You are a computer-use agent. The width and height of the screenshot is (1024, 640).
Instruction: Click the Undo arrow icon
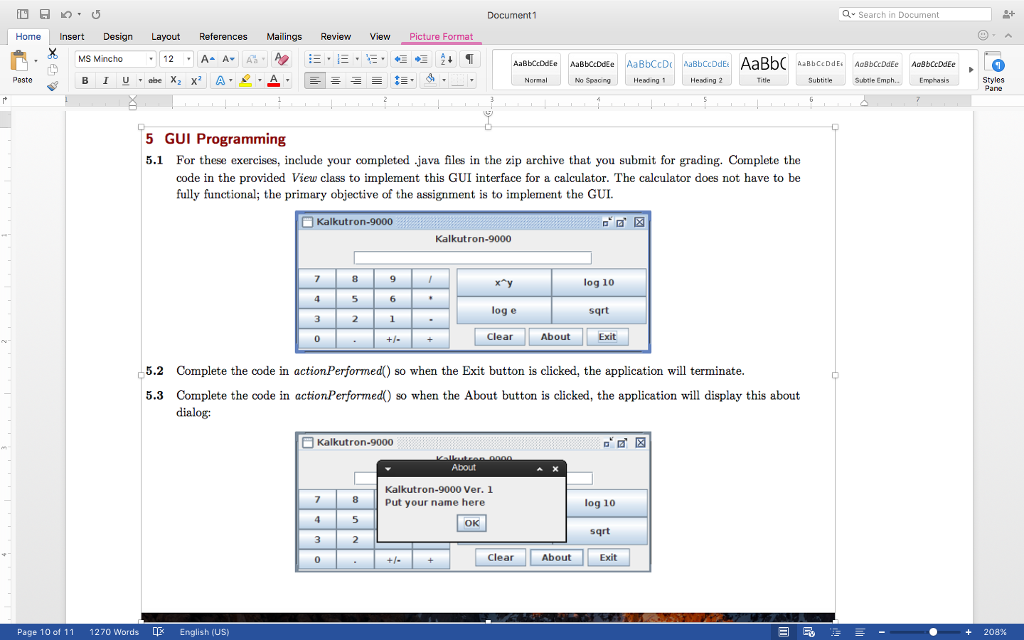point(66,14)
